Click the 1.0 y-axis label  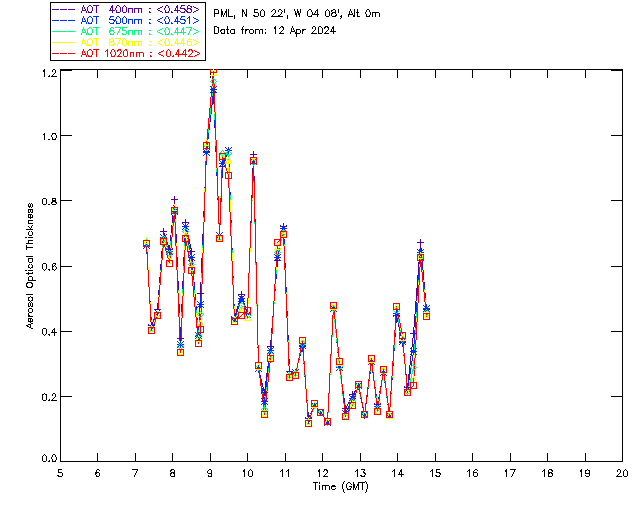[x=49, y=136]
